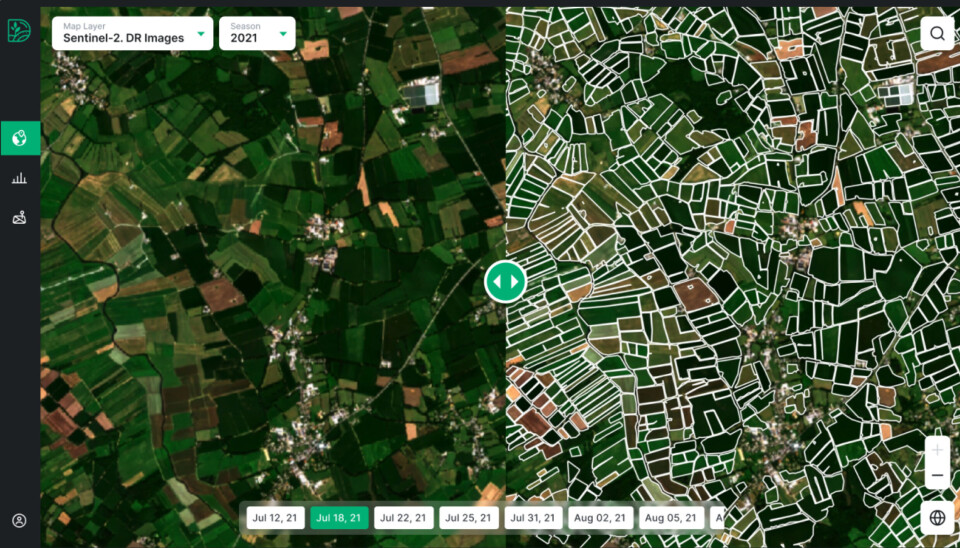Pick the Jul 25, 21 date
Image resolution: width=960 pixels, height=548 pixels.
tap(468, 518)
